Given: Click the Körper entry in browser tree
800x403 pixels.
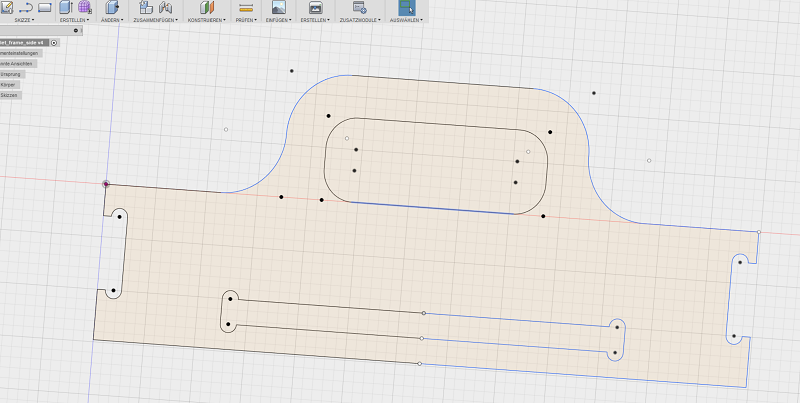Looking at the screenshot, I should click(x=9, y=85).
